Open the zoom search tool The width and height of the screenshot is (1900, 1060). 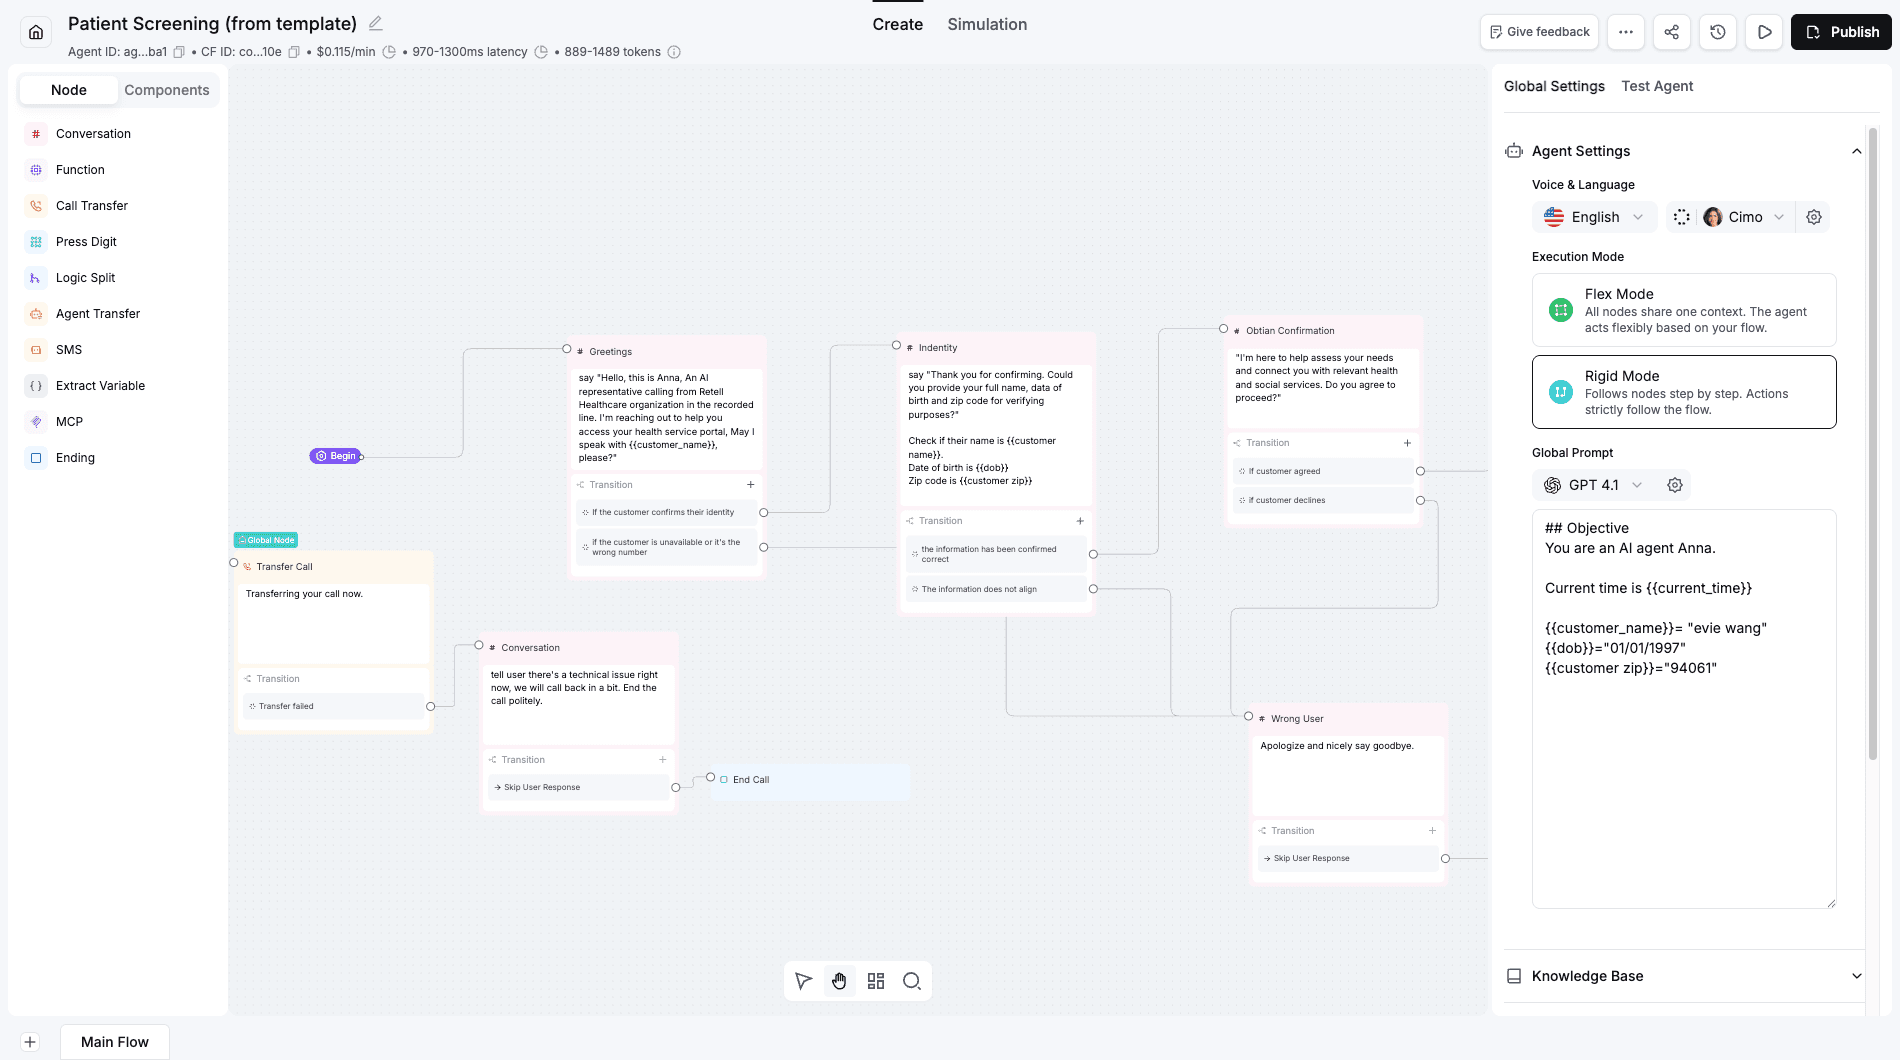[911, 981]
